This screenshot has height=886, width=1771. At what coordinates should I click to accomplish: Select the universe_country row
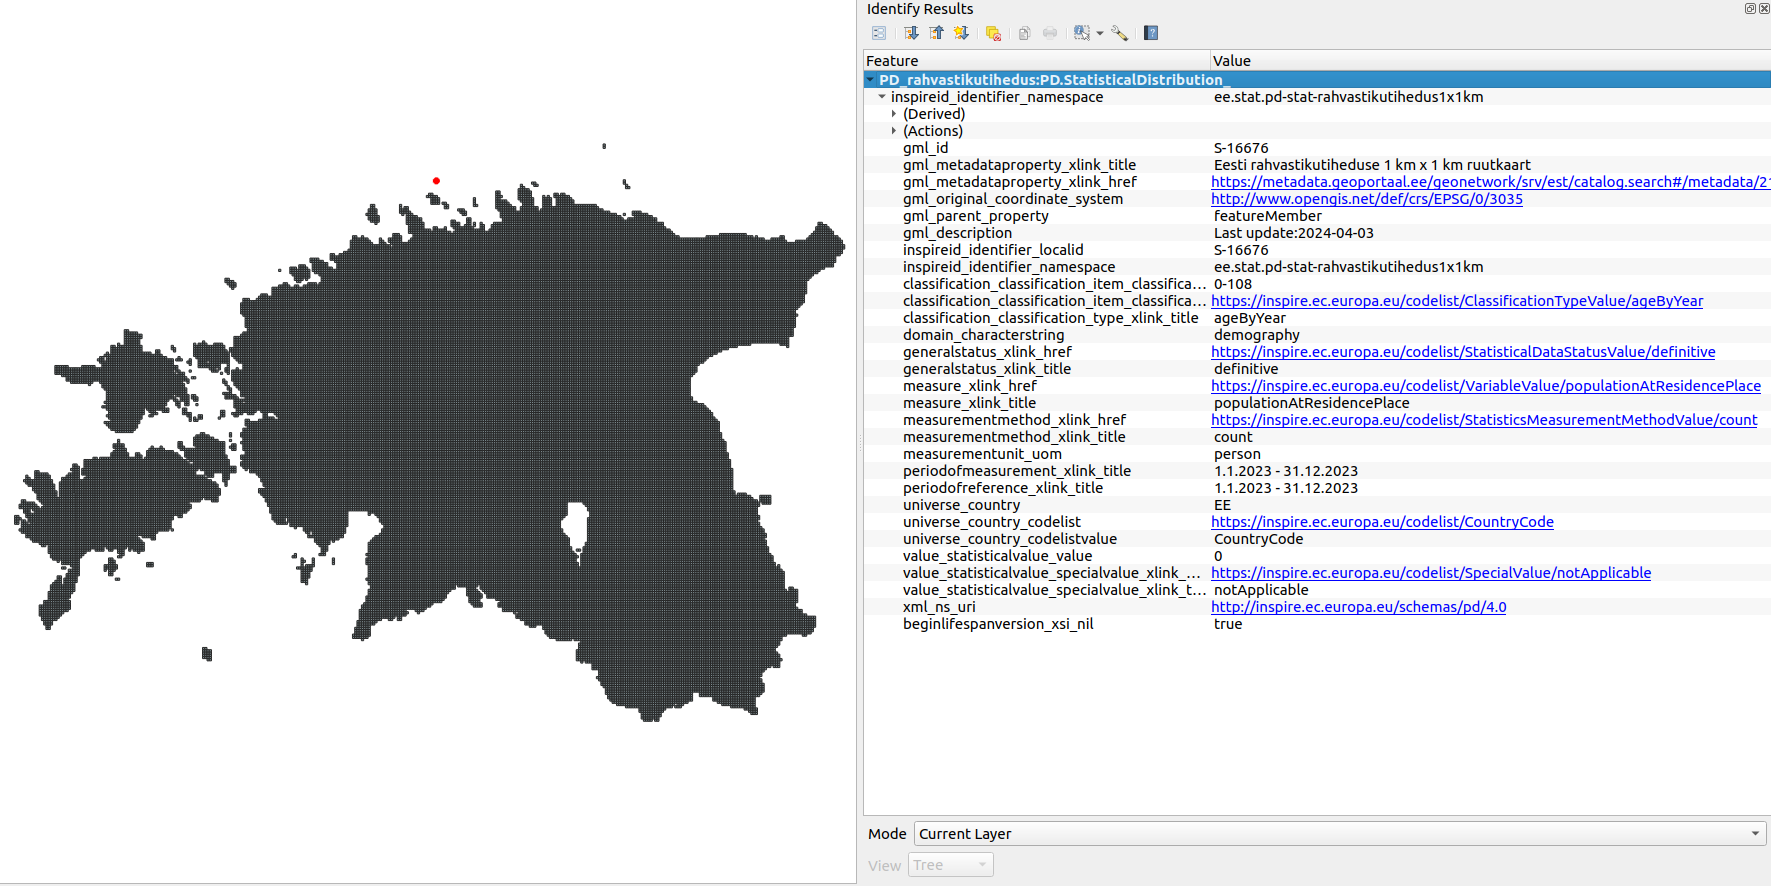click(1317, 505)
